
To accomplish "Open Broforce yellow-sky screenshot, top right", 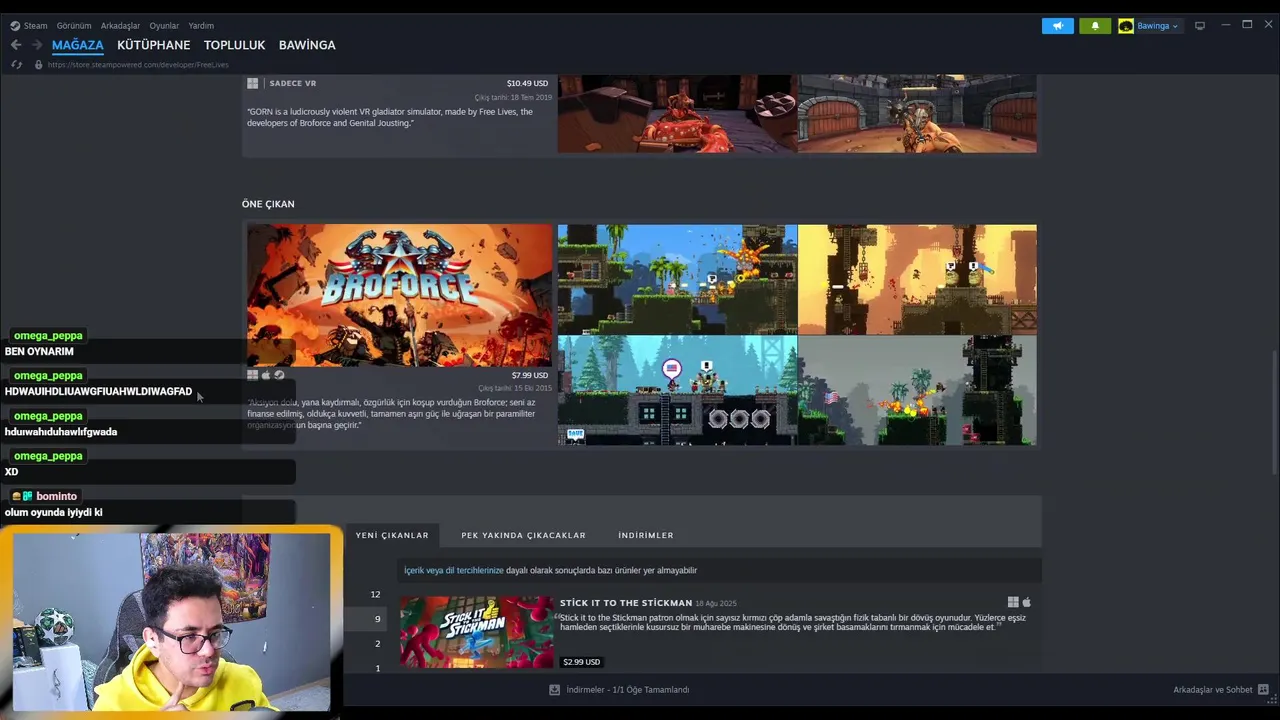I will coord(917,279).
